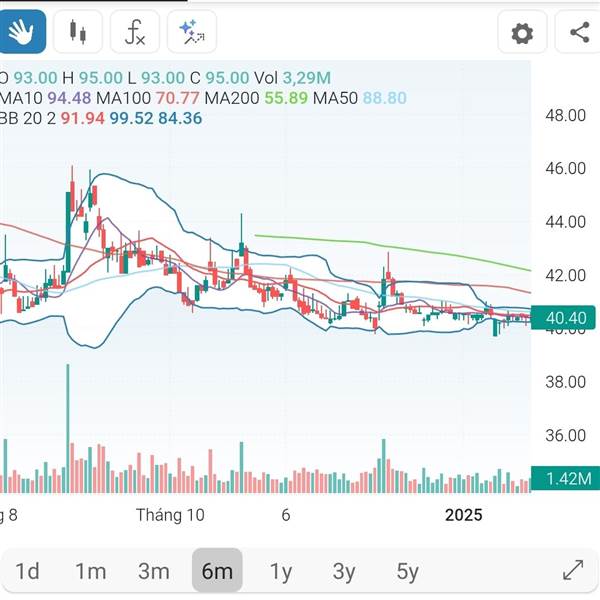Select the 3y time range
This screenshot has width=600, height=600.
(344, 571)
